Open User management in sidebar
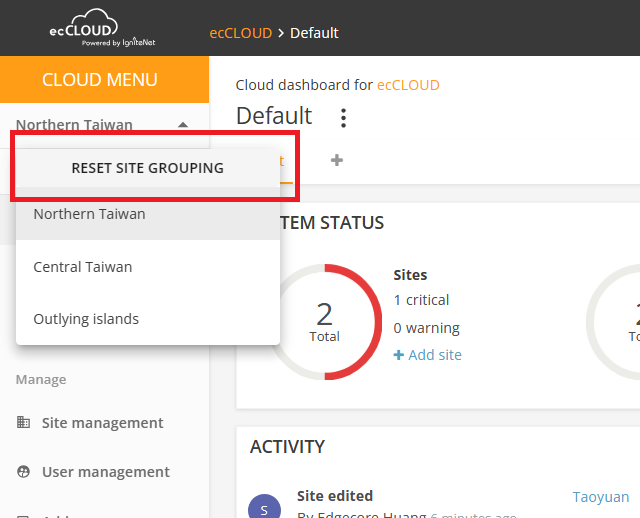This screenshot has width=640, height=518. [x=105, y=472]
